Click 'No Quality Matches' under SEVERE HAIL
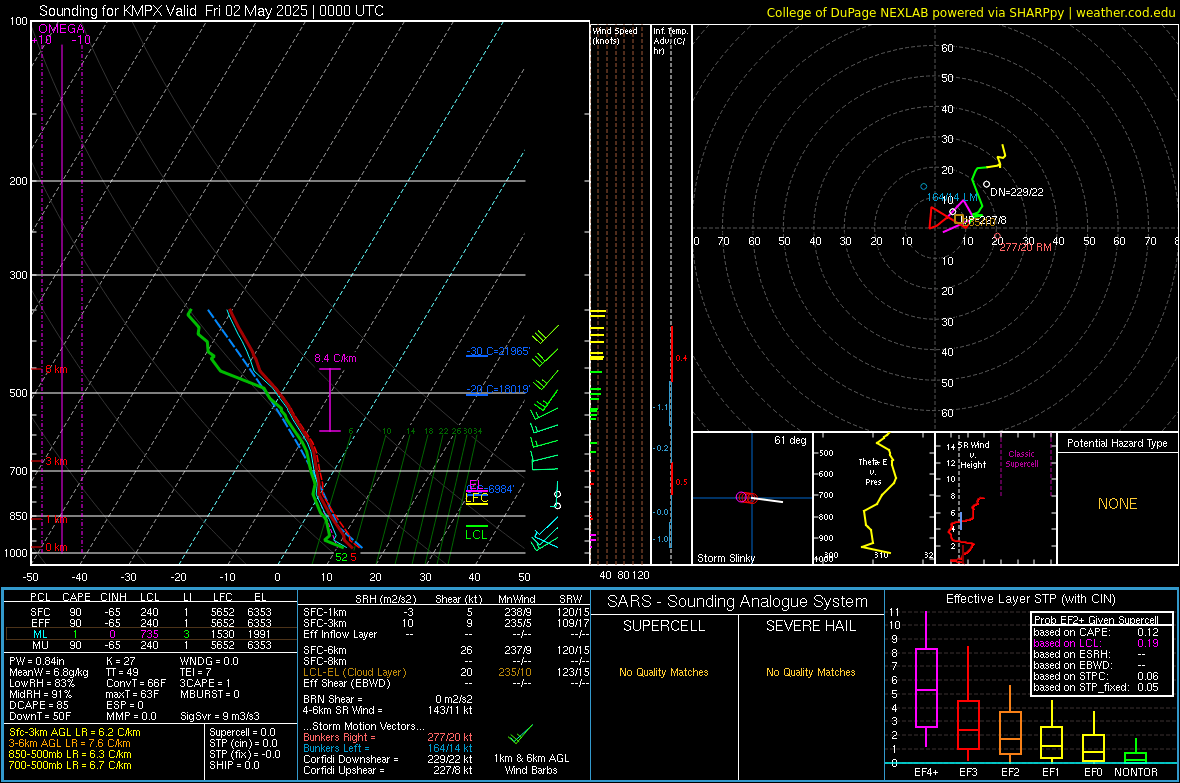 click(810, 672)
